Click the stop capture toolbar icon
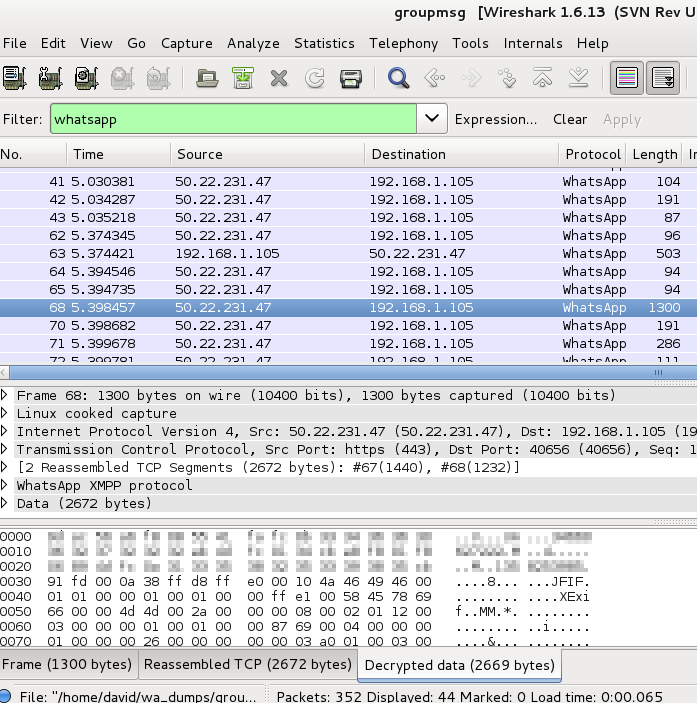Image resolution: width=697 pixels, height=703 pixels. pos(122,78)
